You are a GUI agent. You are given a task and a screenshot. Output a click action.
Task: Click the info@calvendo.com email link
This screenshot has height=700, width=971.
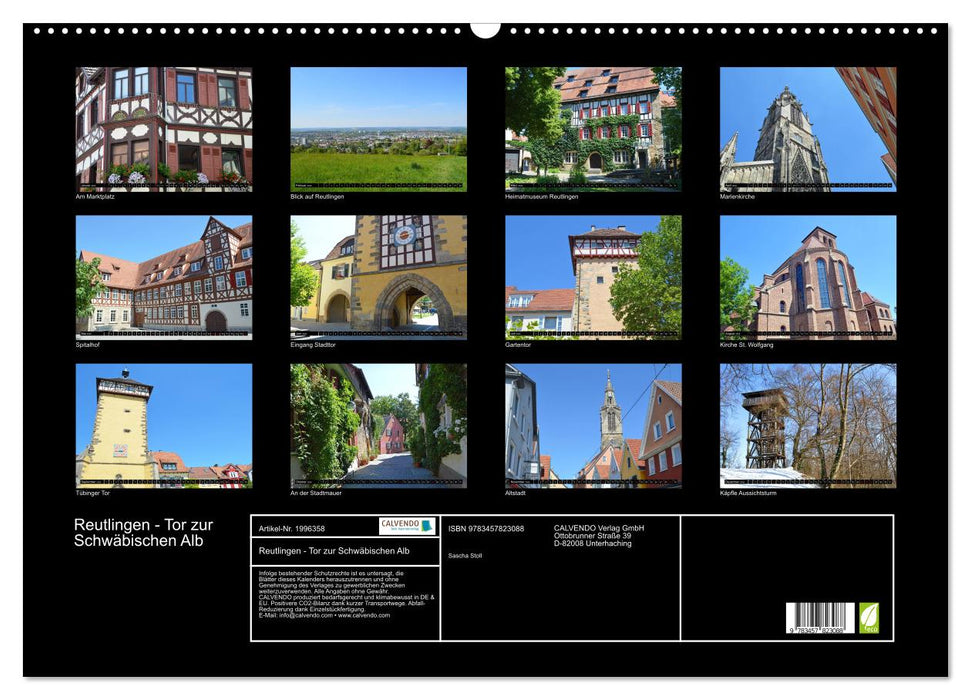click(x=304, y=616)
